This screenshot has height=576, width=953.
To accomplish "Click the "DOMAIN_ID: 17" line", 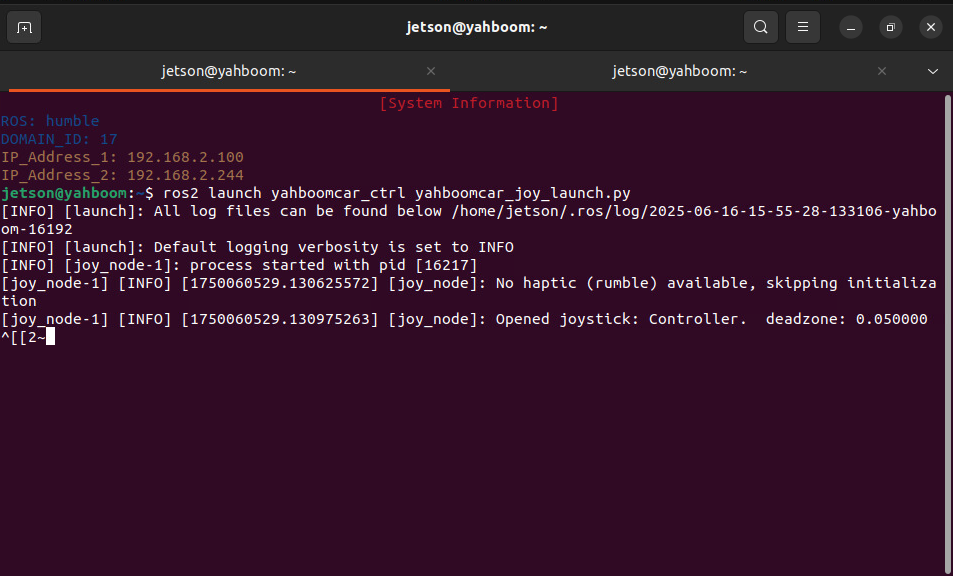I will (x=59, y=139).
